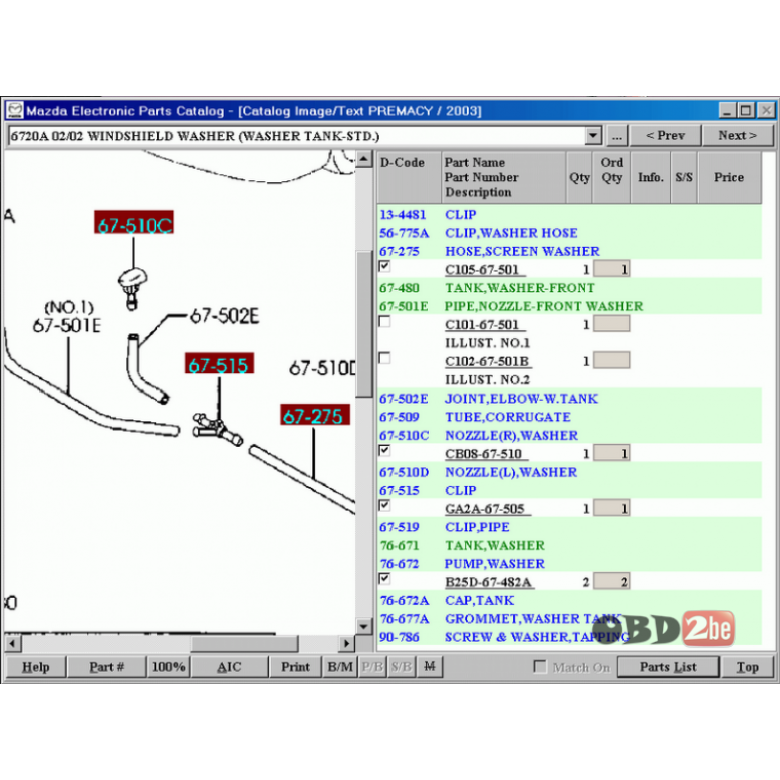Click the ellipsis browse button
The image size is (780, 780).
tap(616, 135)
